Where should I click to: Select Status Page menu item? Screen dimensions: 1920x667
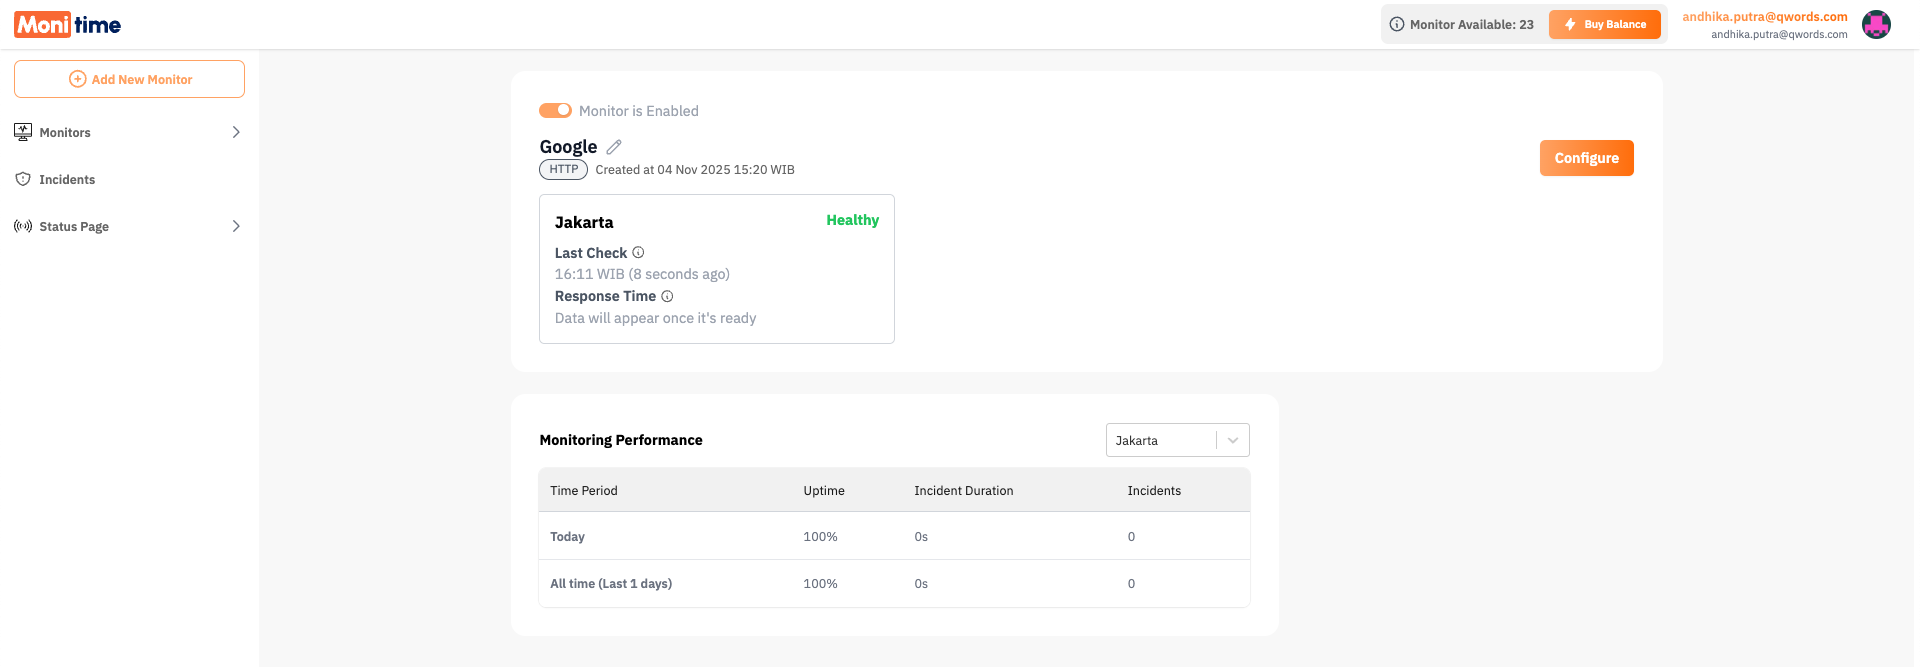[74, 227]
